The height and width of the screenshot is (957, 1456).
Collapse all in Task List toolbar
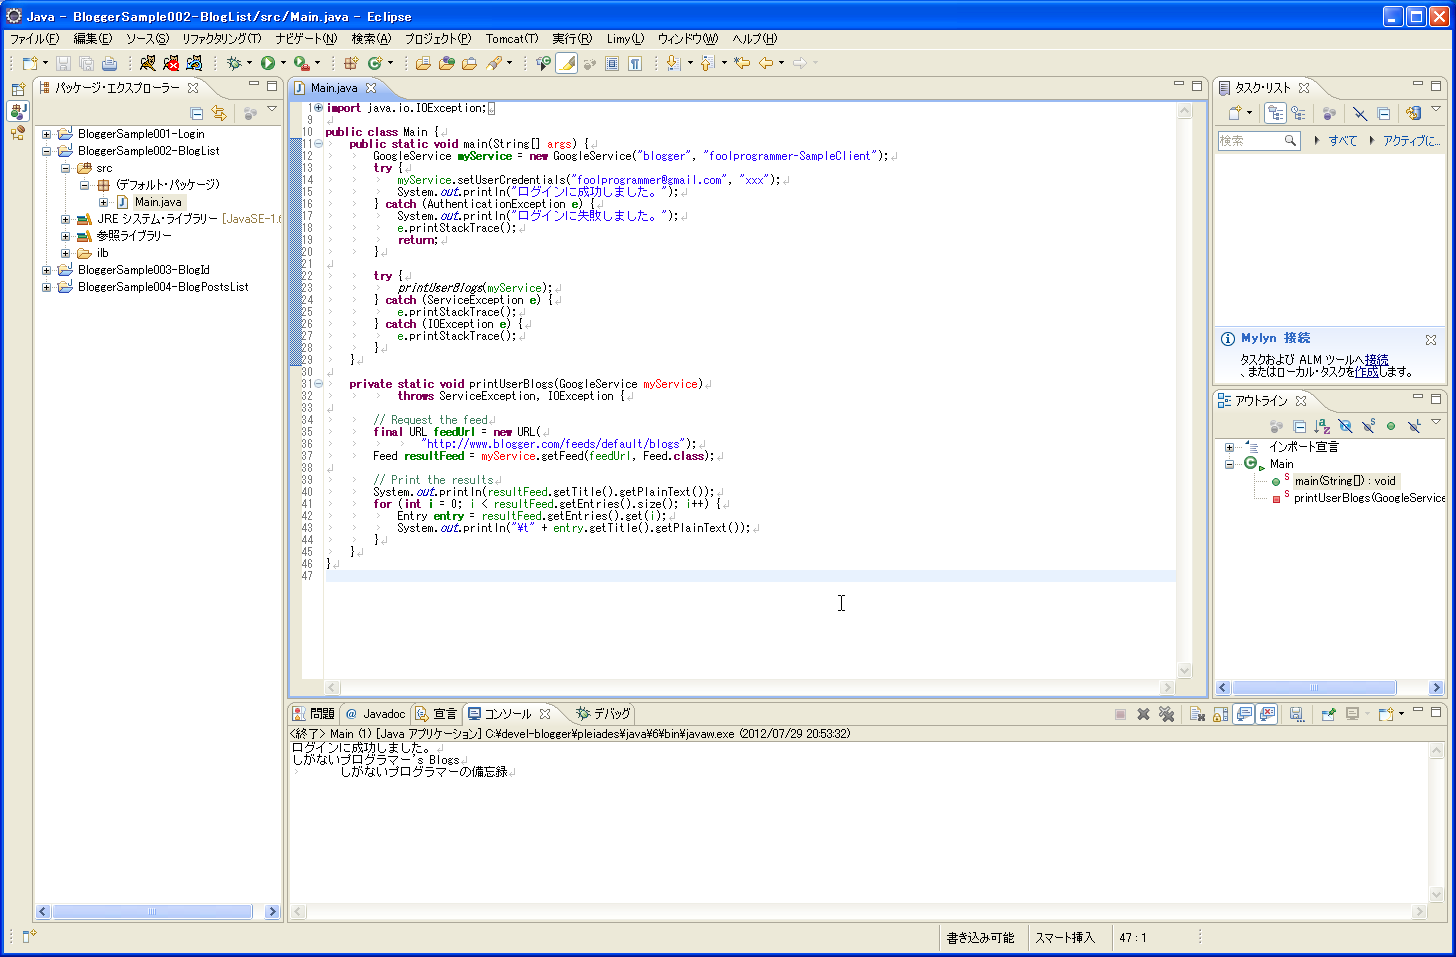(x=1384, y=113)
